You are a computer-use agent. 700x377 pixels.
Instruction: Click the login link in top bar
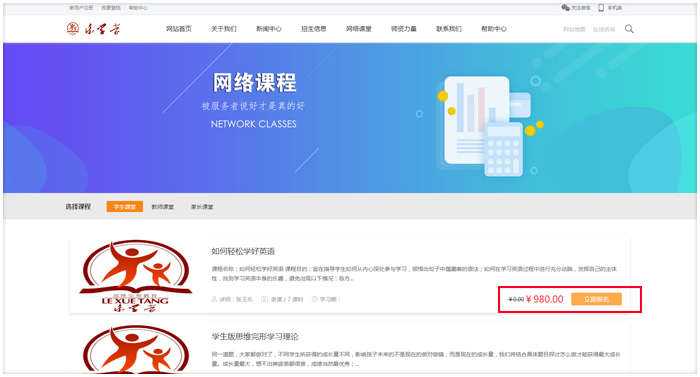(x=111, y=8)
